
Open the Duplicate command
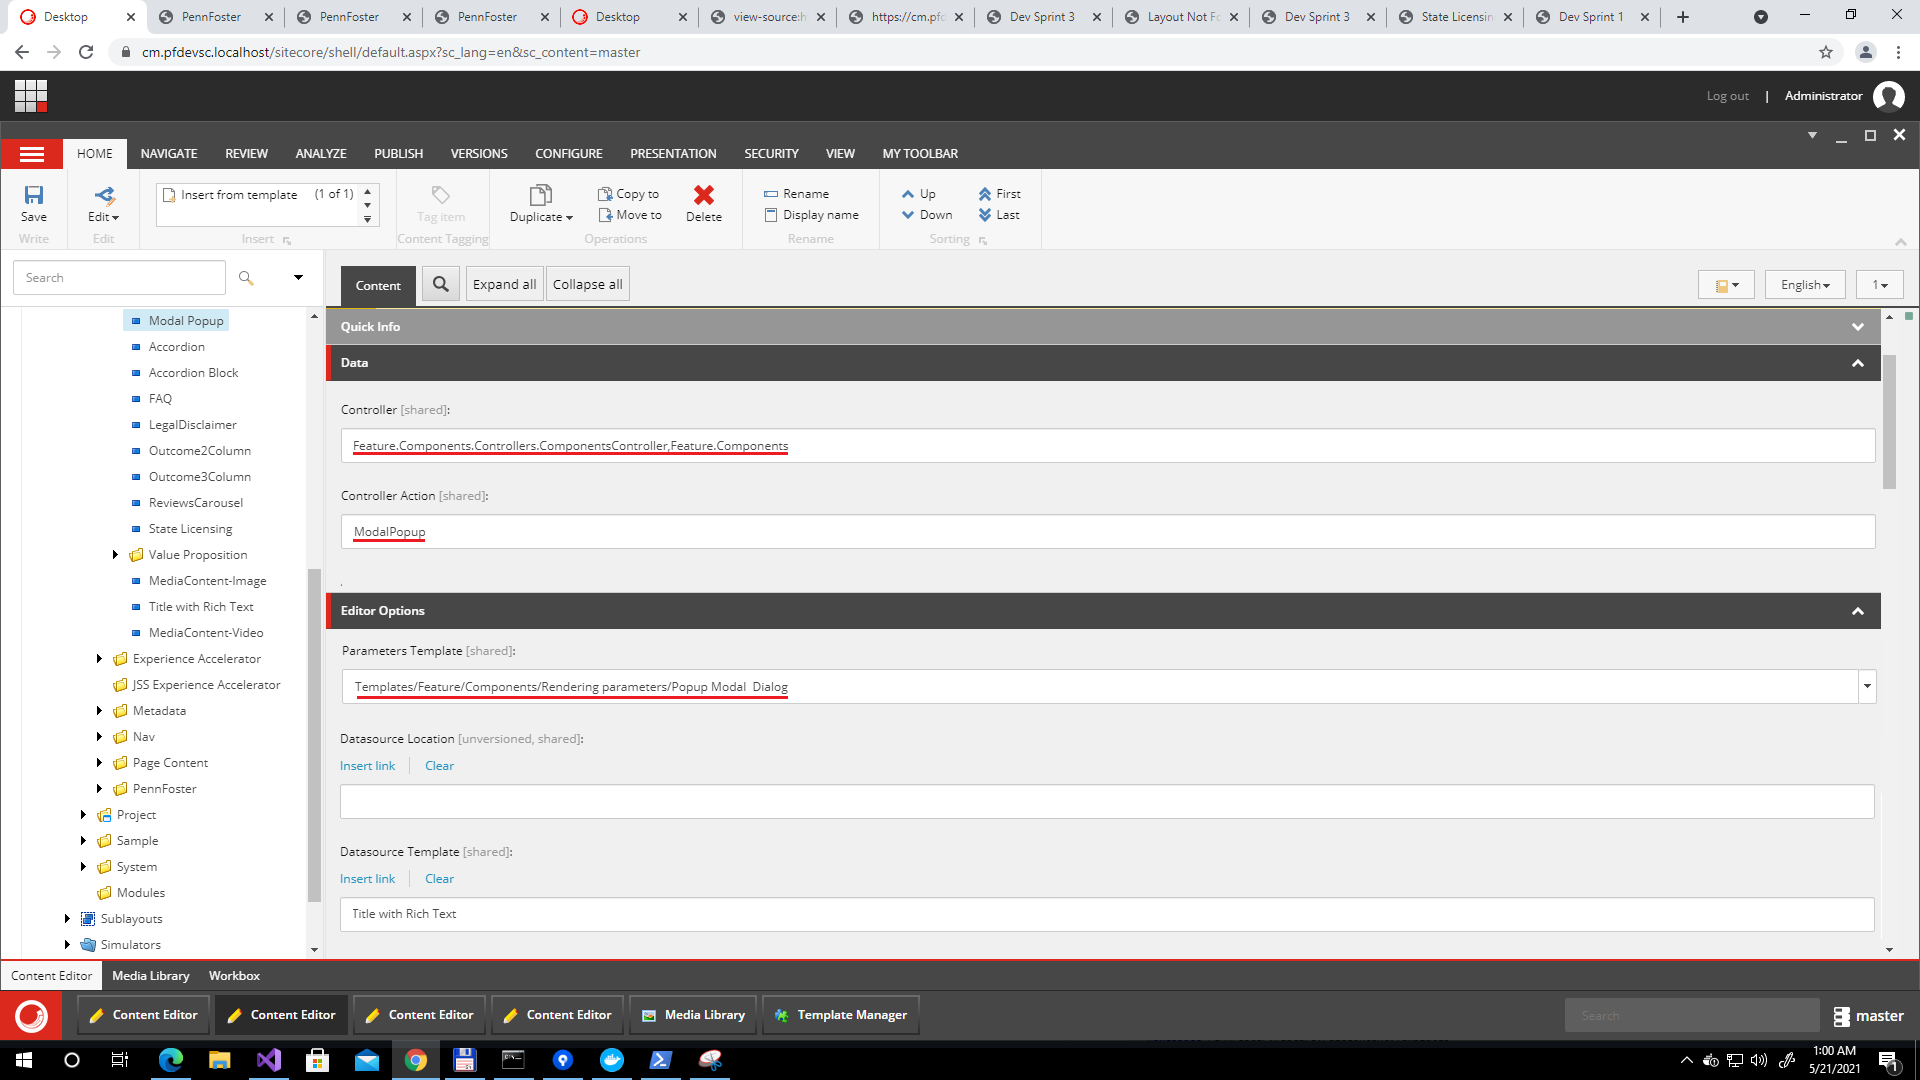pyautogui.click(x=541, y=203)
